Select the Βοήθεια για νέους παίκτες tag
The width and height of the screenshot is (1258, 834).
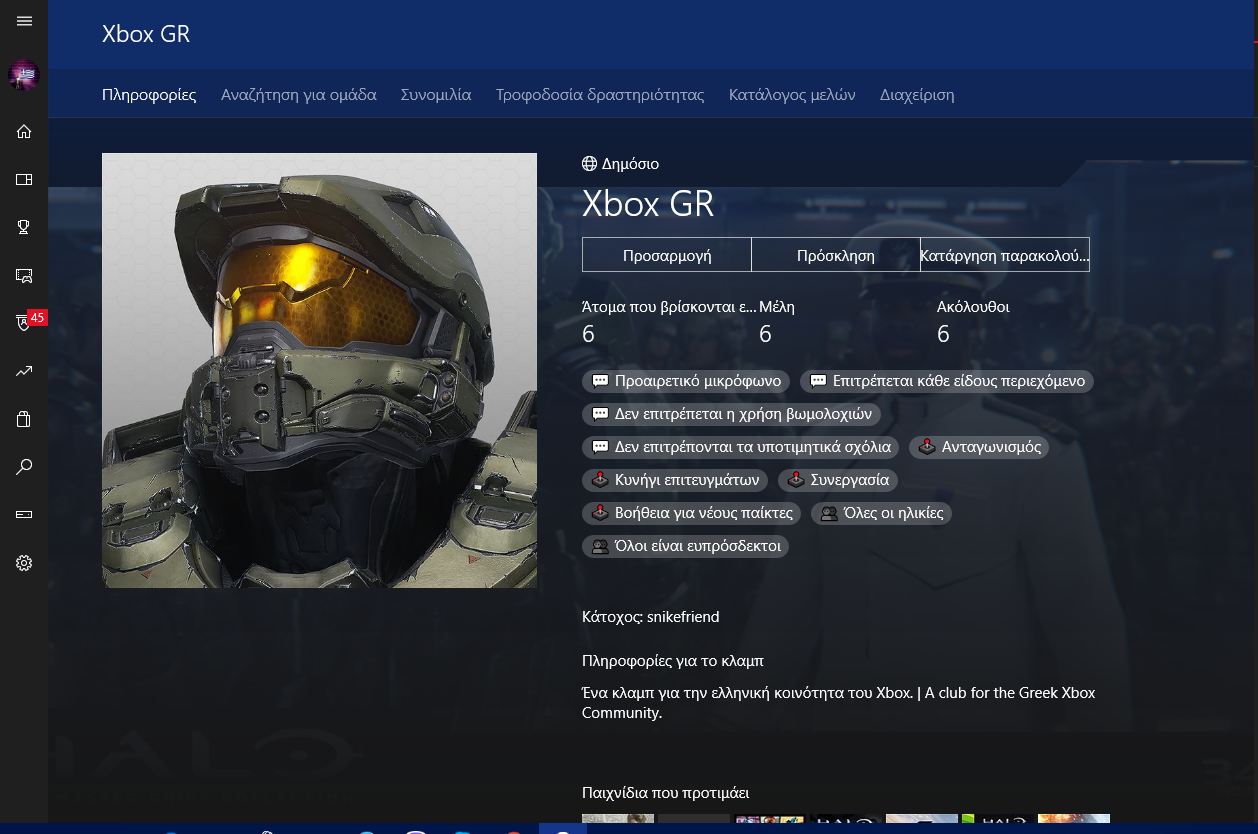click(x=692, y=513)
